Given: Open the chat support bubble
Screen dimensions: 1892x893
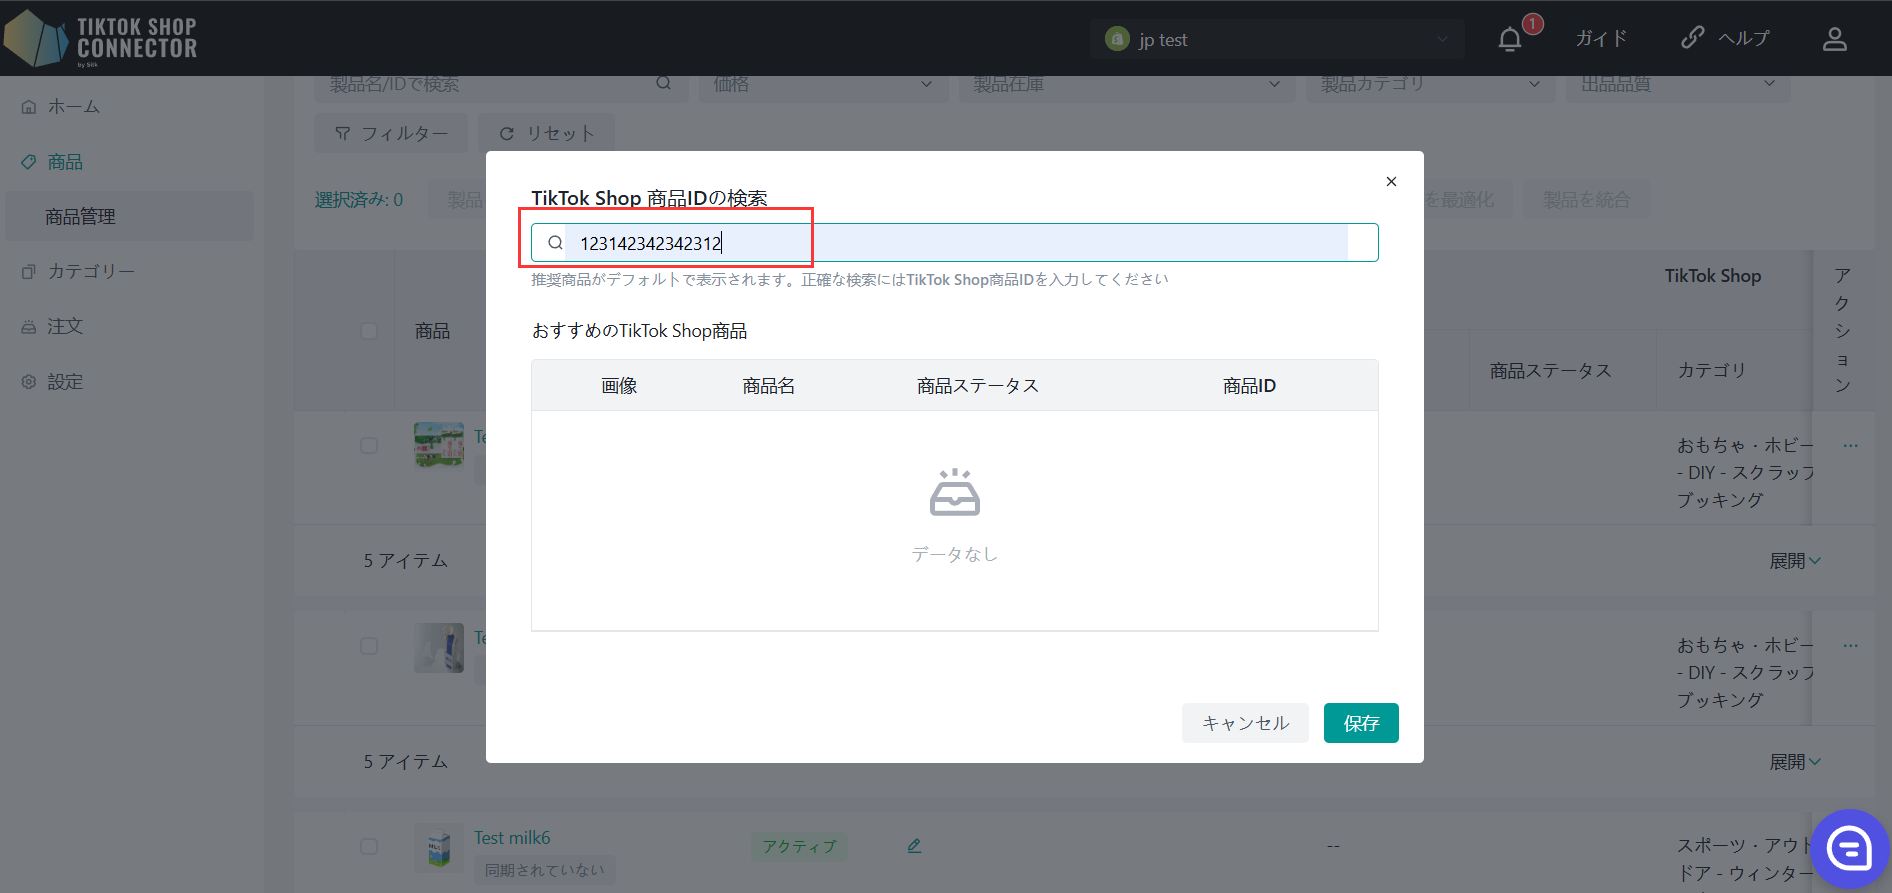Looking at the screenshot, I should click(x=1849, y=849).
